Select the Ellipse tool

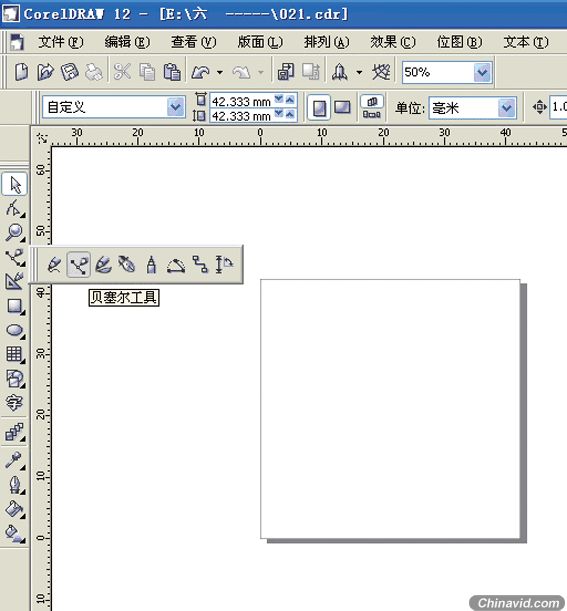click(x=15, y=330)
